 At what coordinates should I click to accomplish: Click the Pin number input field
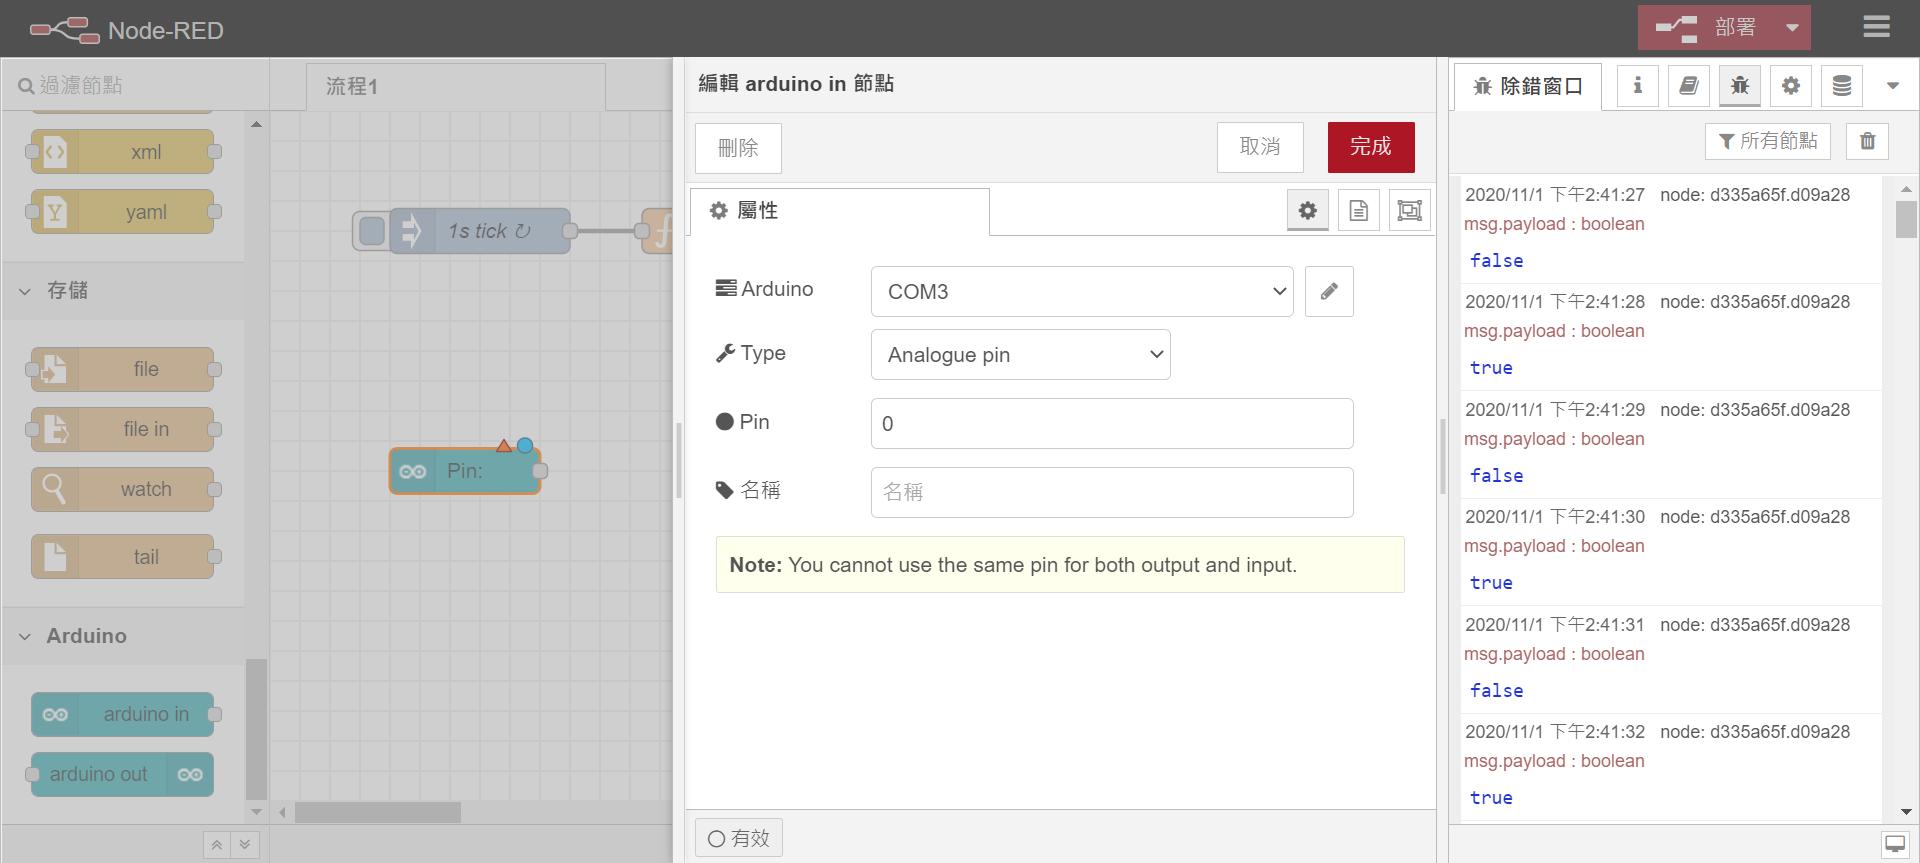1112,424
